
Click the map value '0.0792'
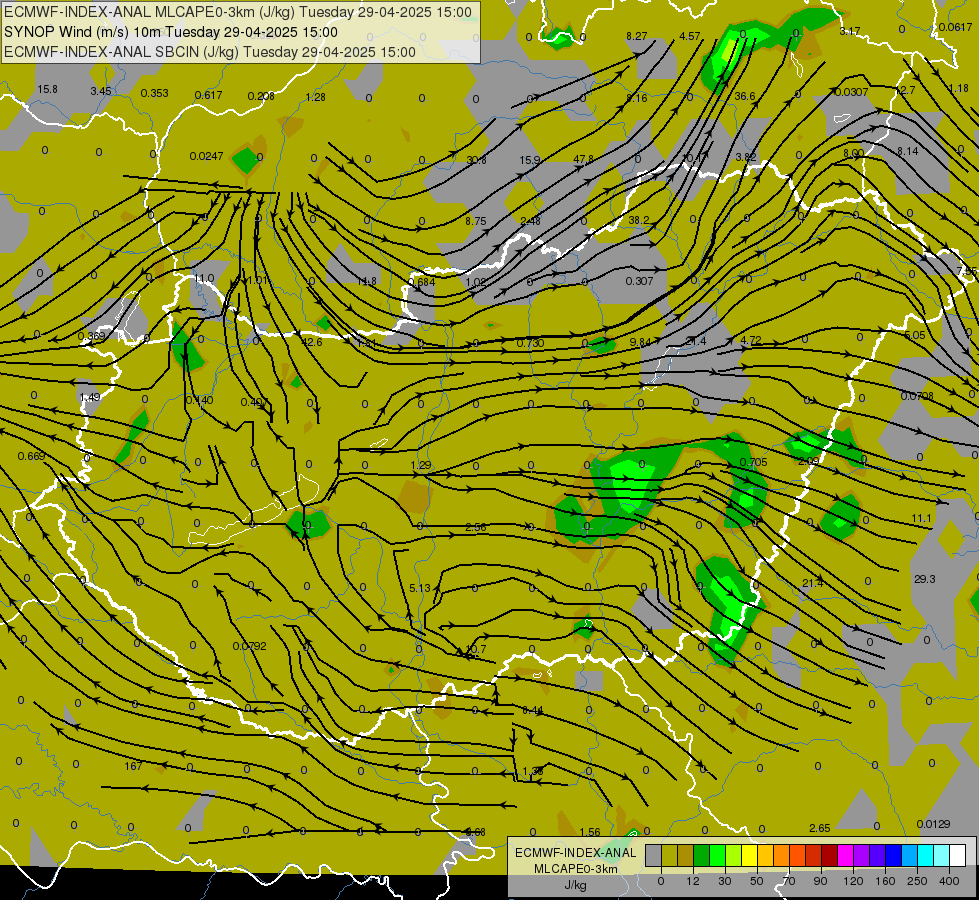click(x=250, y=646)
